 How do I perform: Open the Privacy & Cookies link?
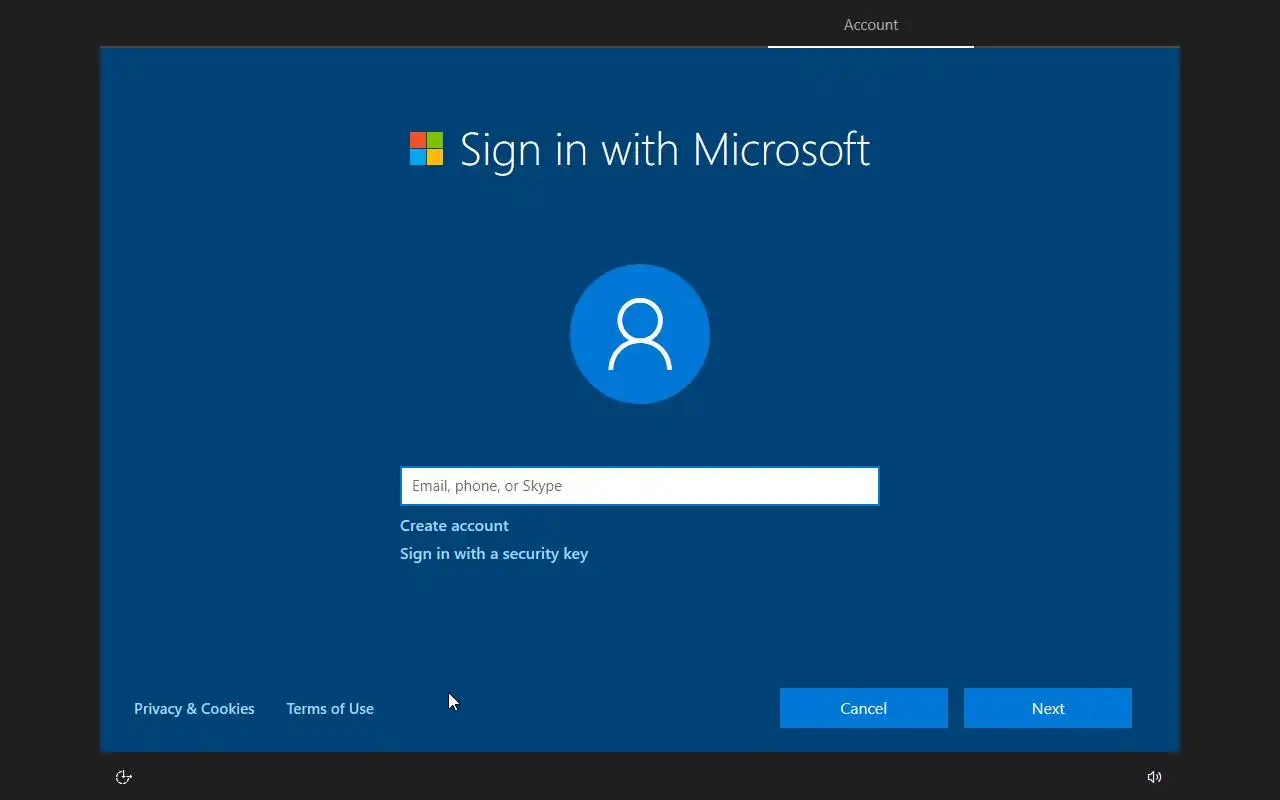point(194,708)
